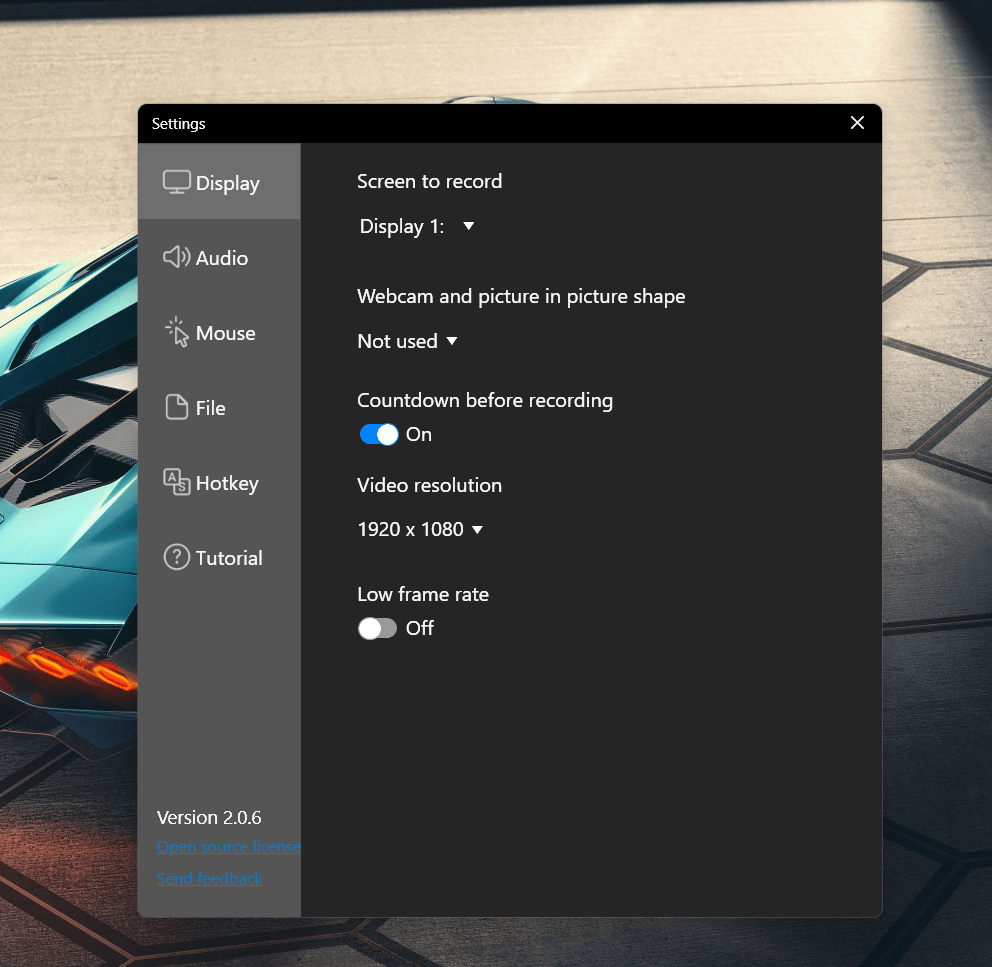Click the Tutorial question mark icon
992x967 pixels.
tap(177, 557)
